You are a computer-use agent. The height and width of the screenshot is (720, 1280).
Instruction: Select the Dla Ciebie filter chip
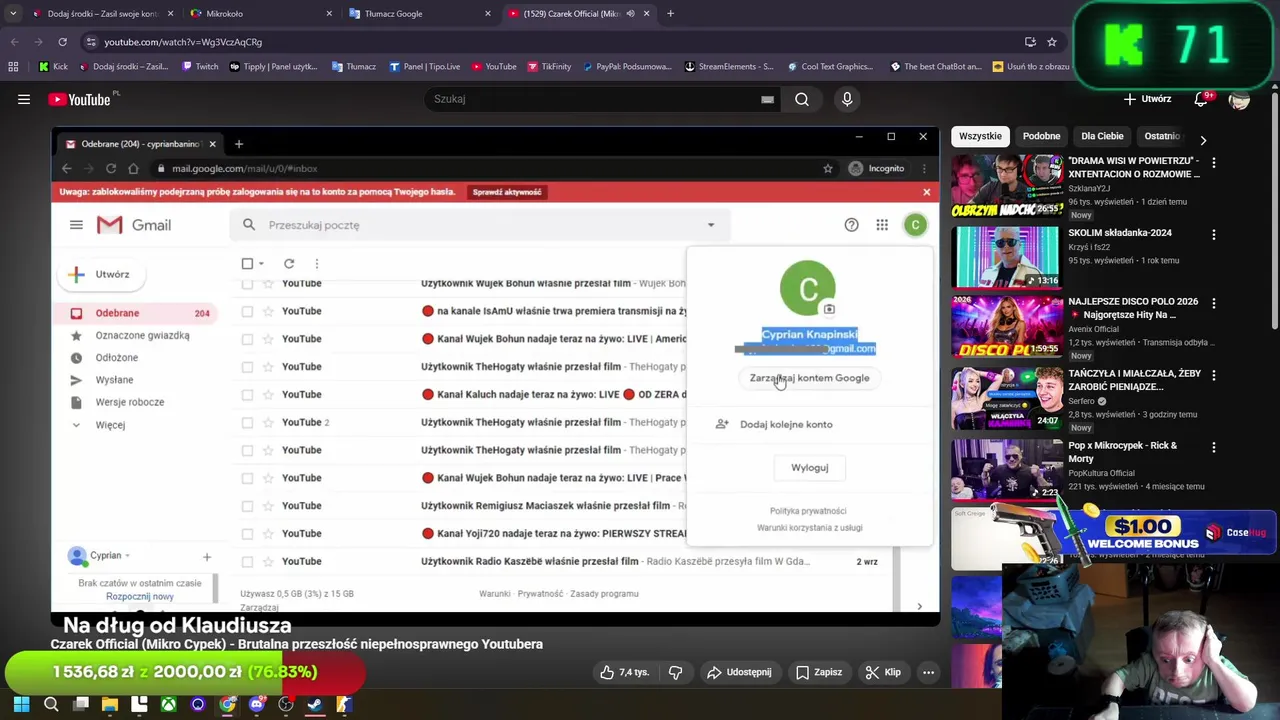[x=1102, y=136]
